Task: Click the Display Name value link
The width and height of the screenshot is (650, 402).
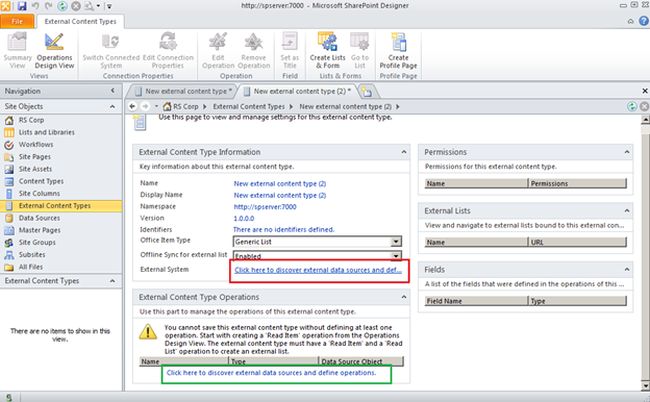Action: coord(280,195)
